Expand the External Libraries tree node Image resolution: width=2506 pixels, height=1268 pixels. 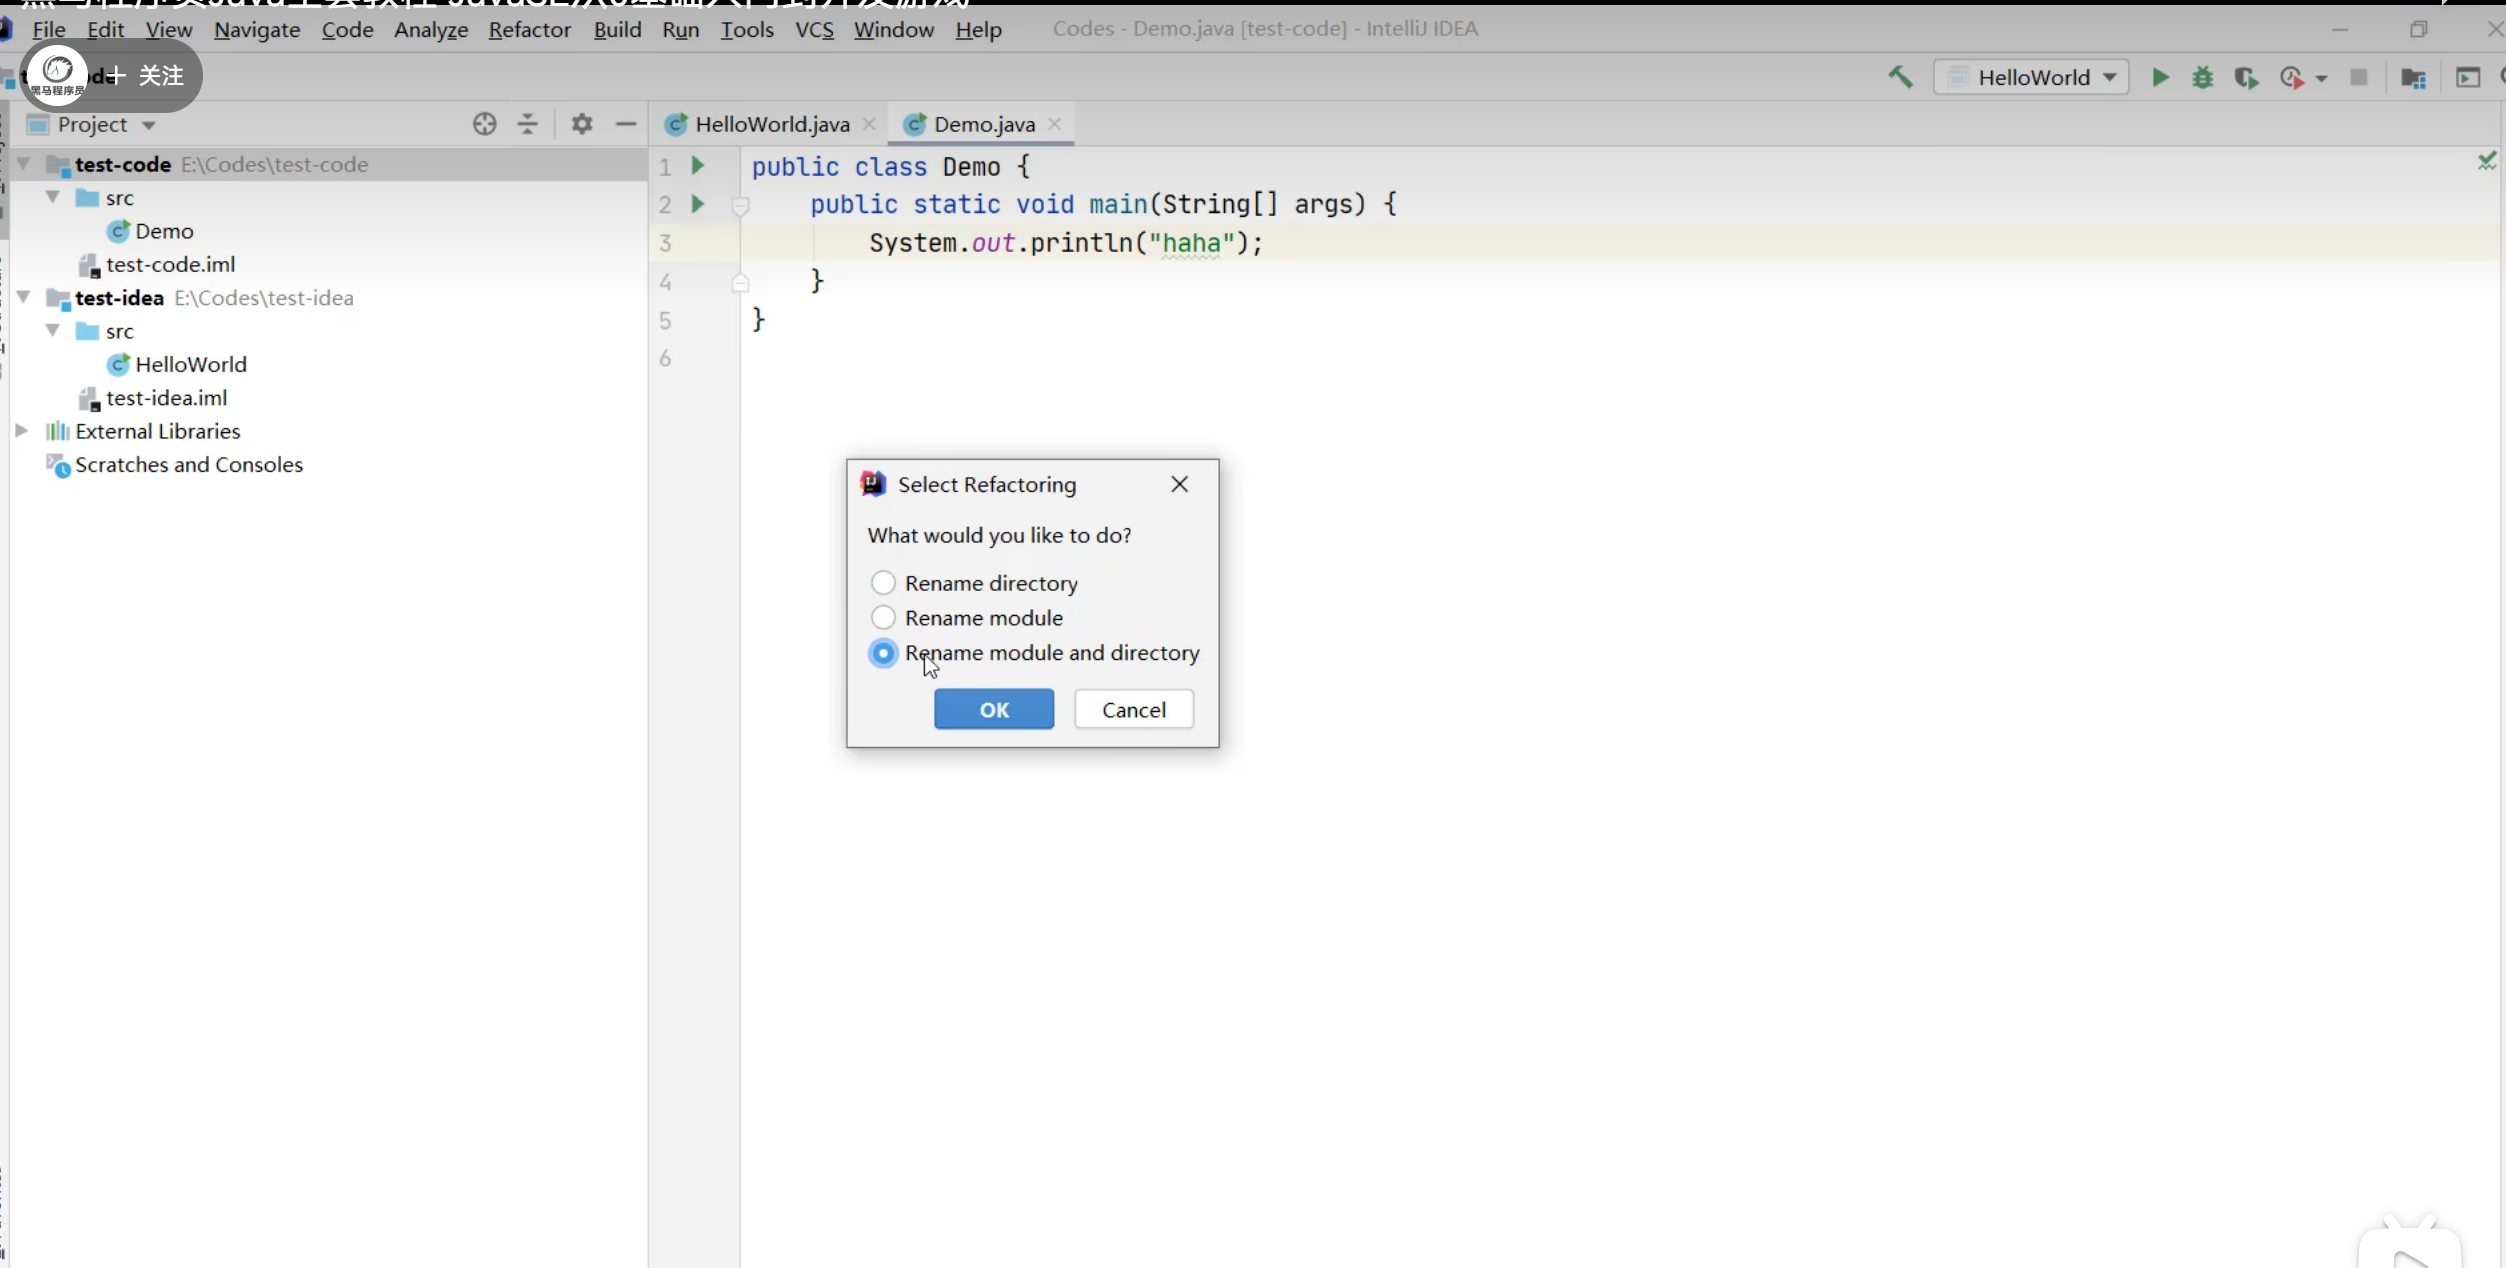[x=21, y=431]
